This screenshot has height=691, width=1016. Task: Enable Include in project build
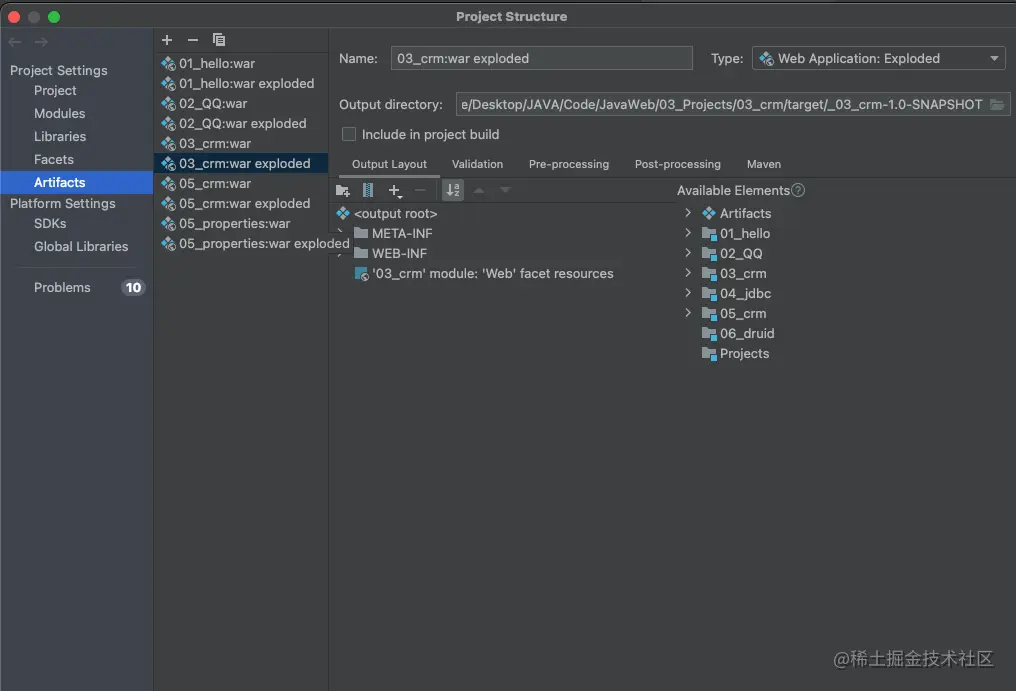pos(349,134)
